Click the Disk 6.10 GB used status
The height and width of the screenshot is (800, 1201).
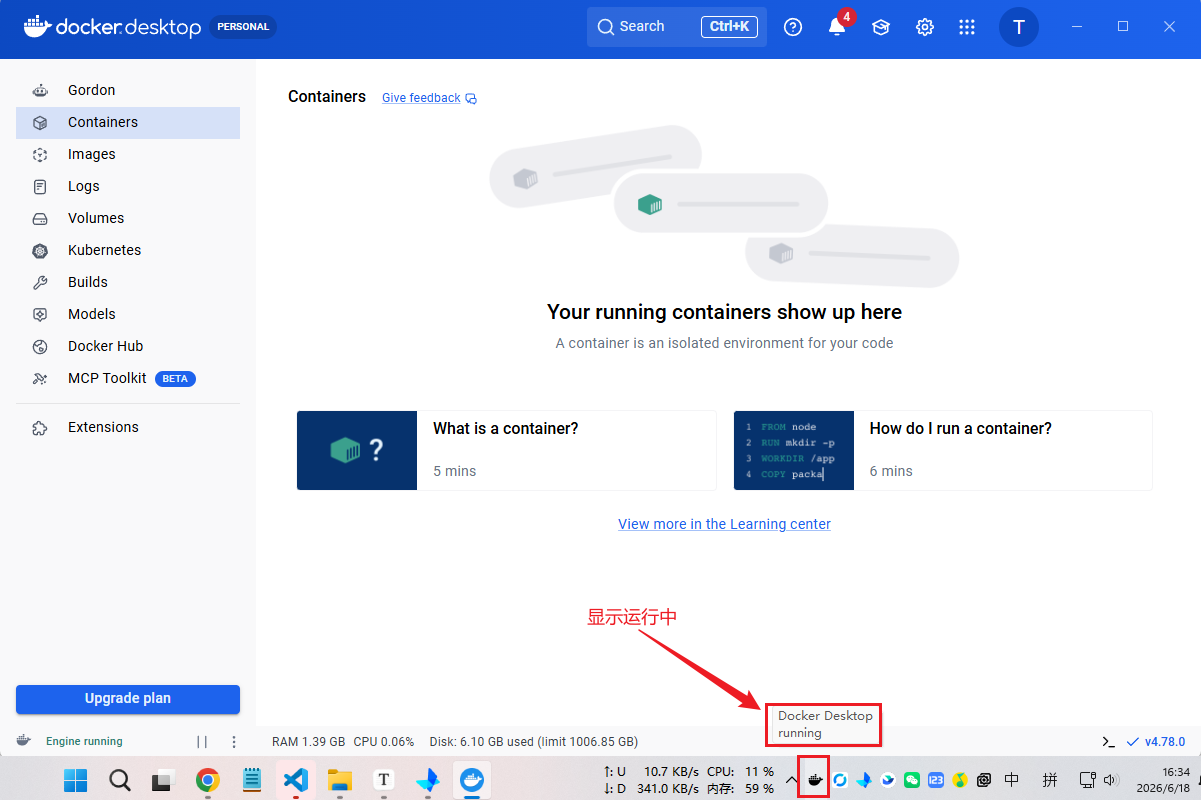coord(533,742)
